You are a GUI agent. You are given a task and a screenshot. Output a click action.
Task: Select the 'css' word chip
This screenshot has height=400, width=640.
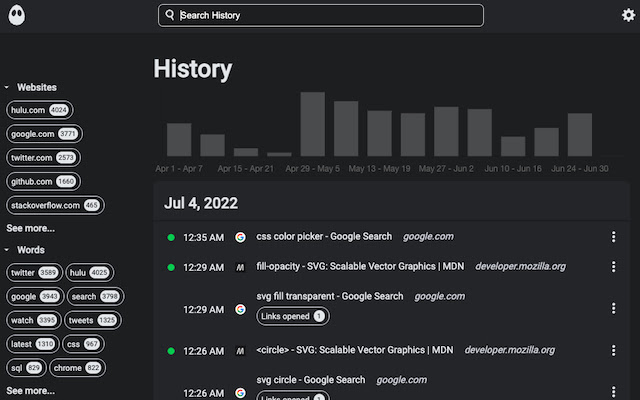pos(83,344)
